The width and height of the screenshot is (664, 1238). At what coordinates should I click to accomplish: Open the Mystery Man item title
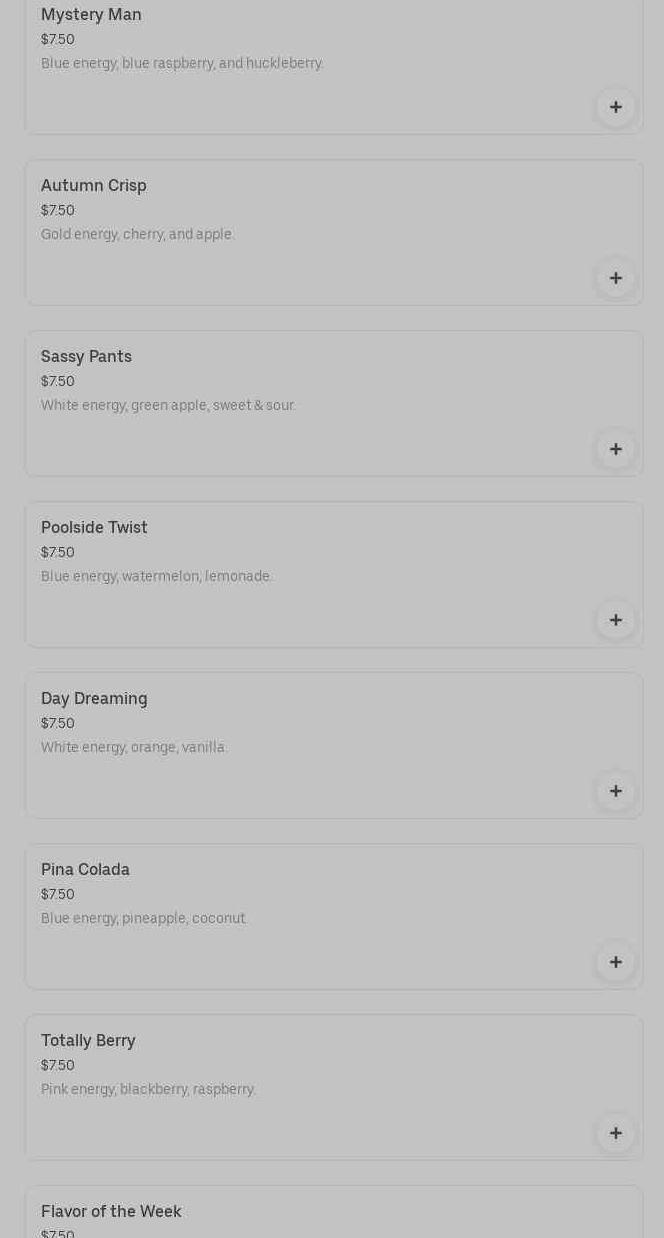click(91, 15)
